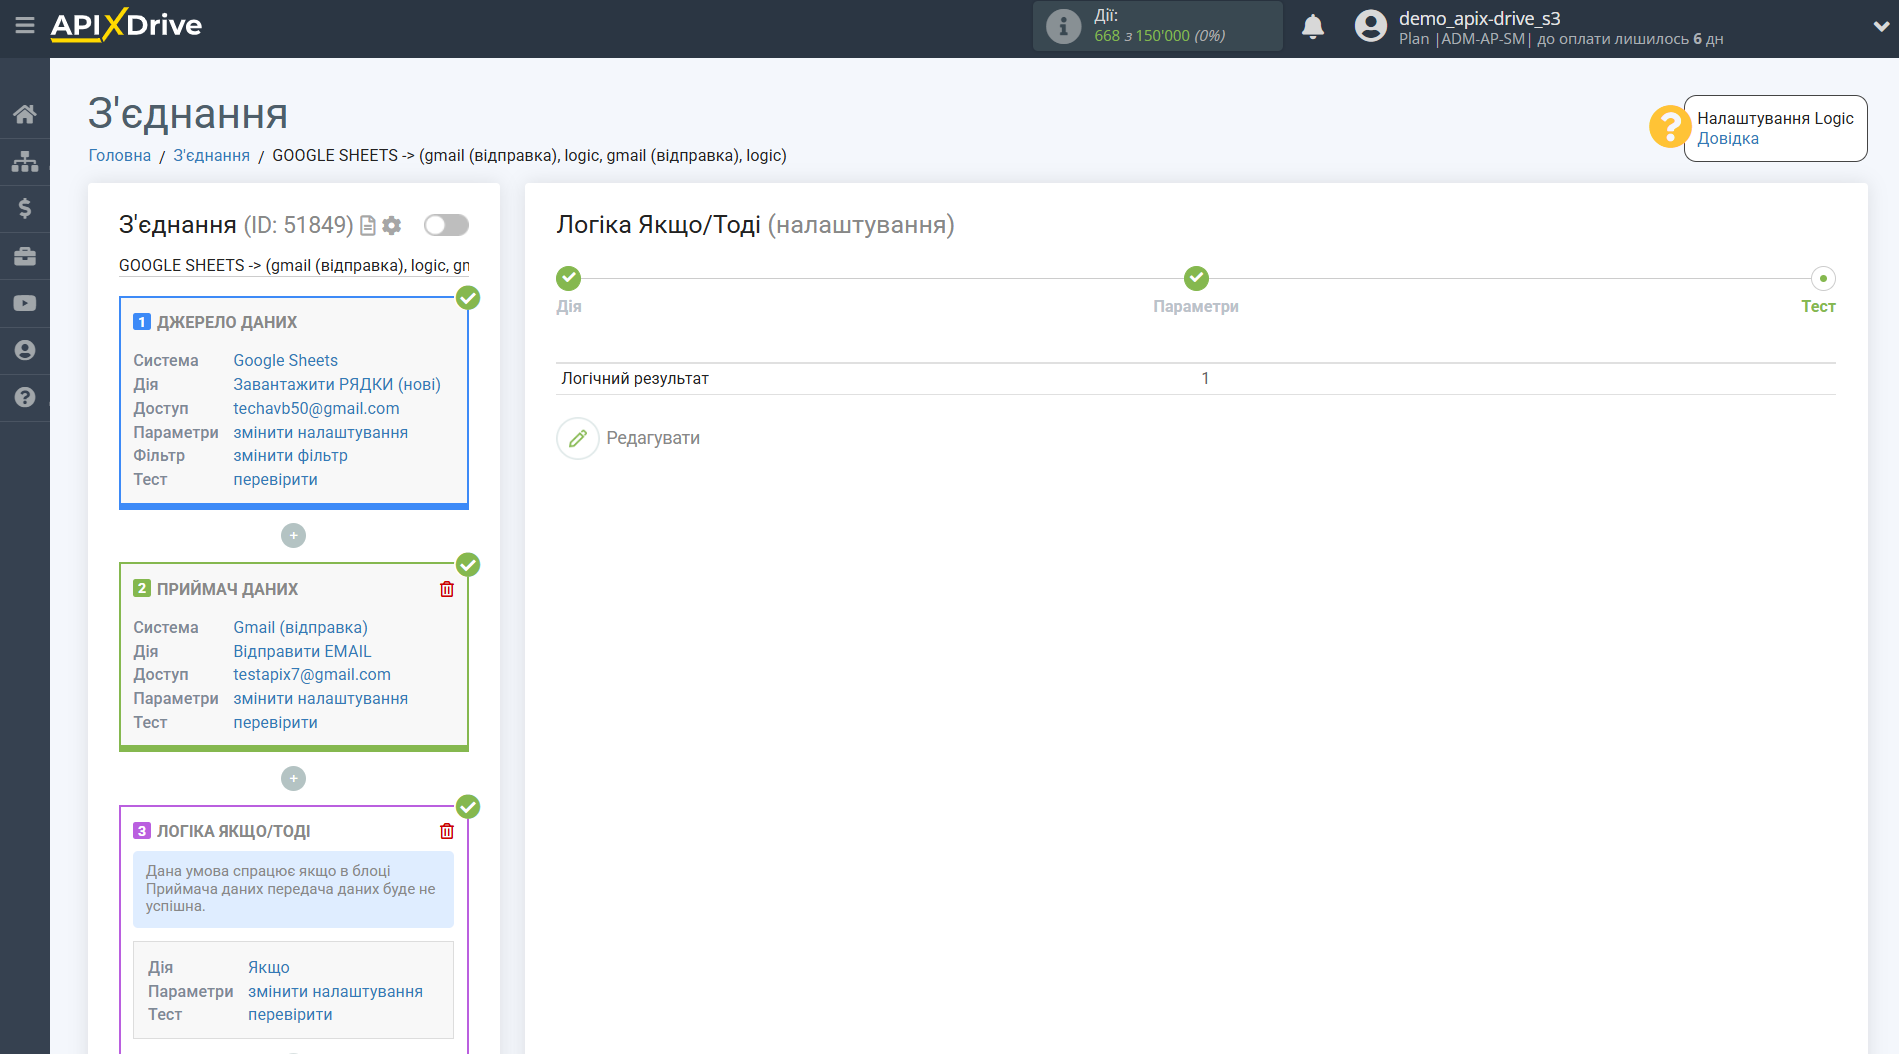Open the briefcase sidebar icon

point(25,256)
